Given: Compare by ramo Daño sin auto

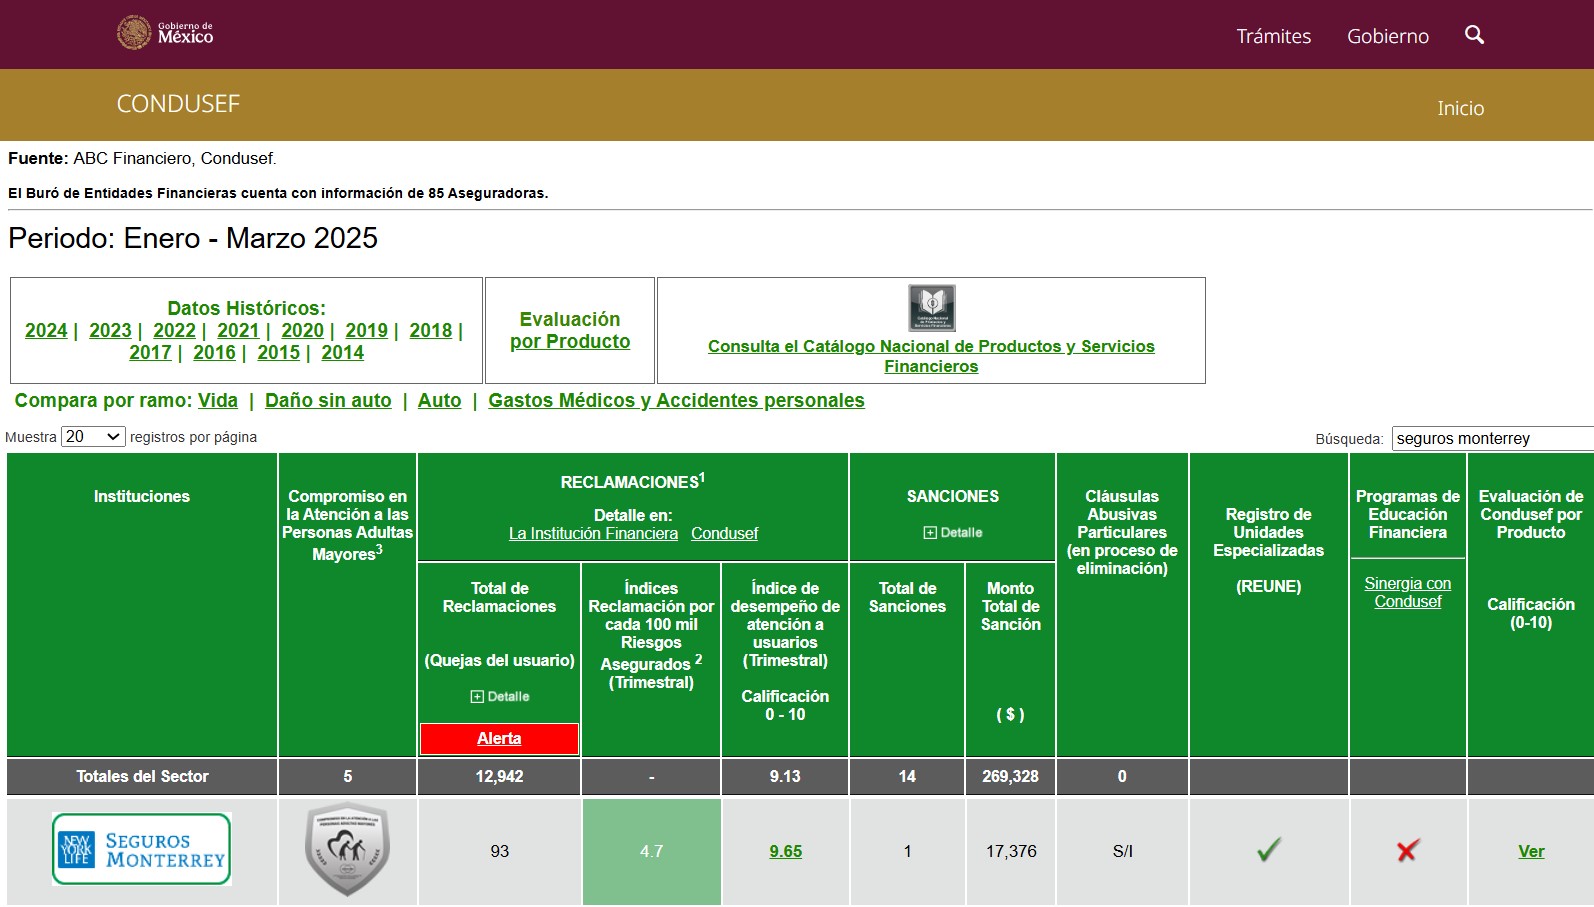Looking at the screenshot, I should tap(328, 401).
